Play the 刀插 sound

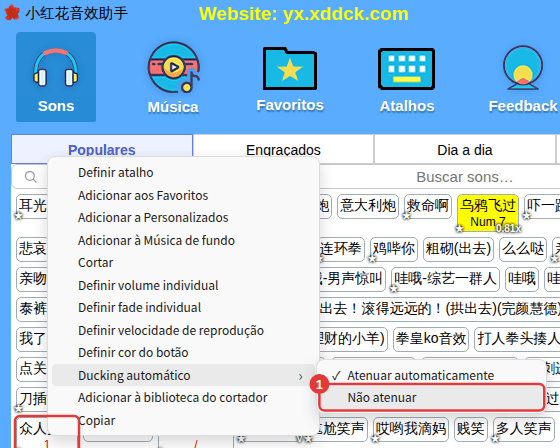(x=32, y=399)
